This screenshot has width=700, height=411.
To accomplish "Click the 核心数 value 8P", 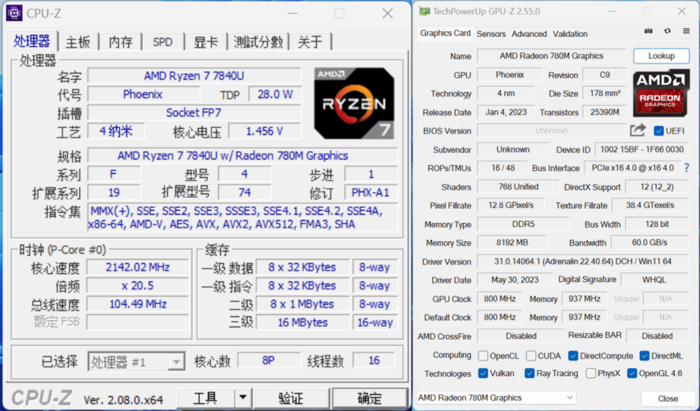I will [268, 361].
